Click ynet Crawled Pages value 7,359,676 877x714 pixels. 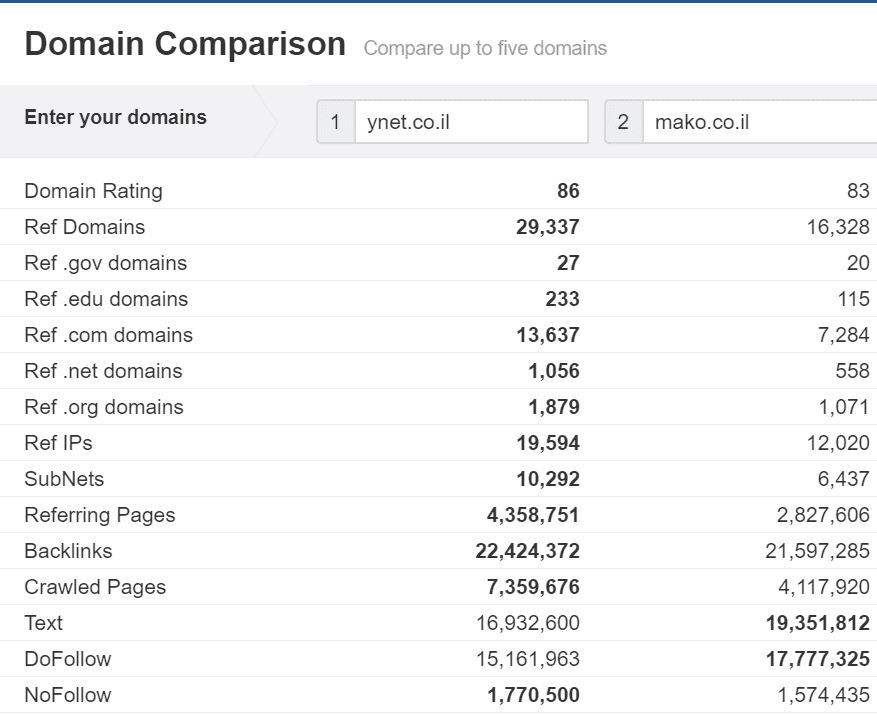click(x=533, y=587)
